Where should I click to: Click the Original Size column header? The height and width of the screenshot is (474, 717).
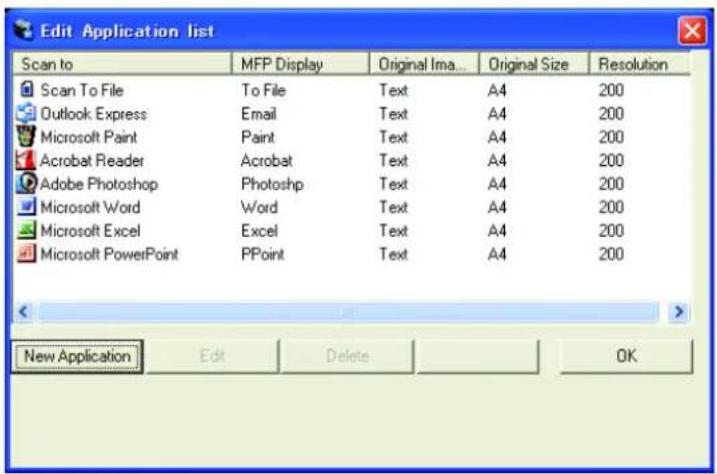point(534,64)
